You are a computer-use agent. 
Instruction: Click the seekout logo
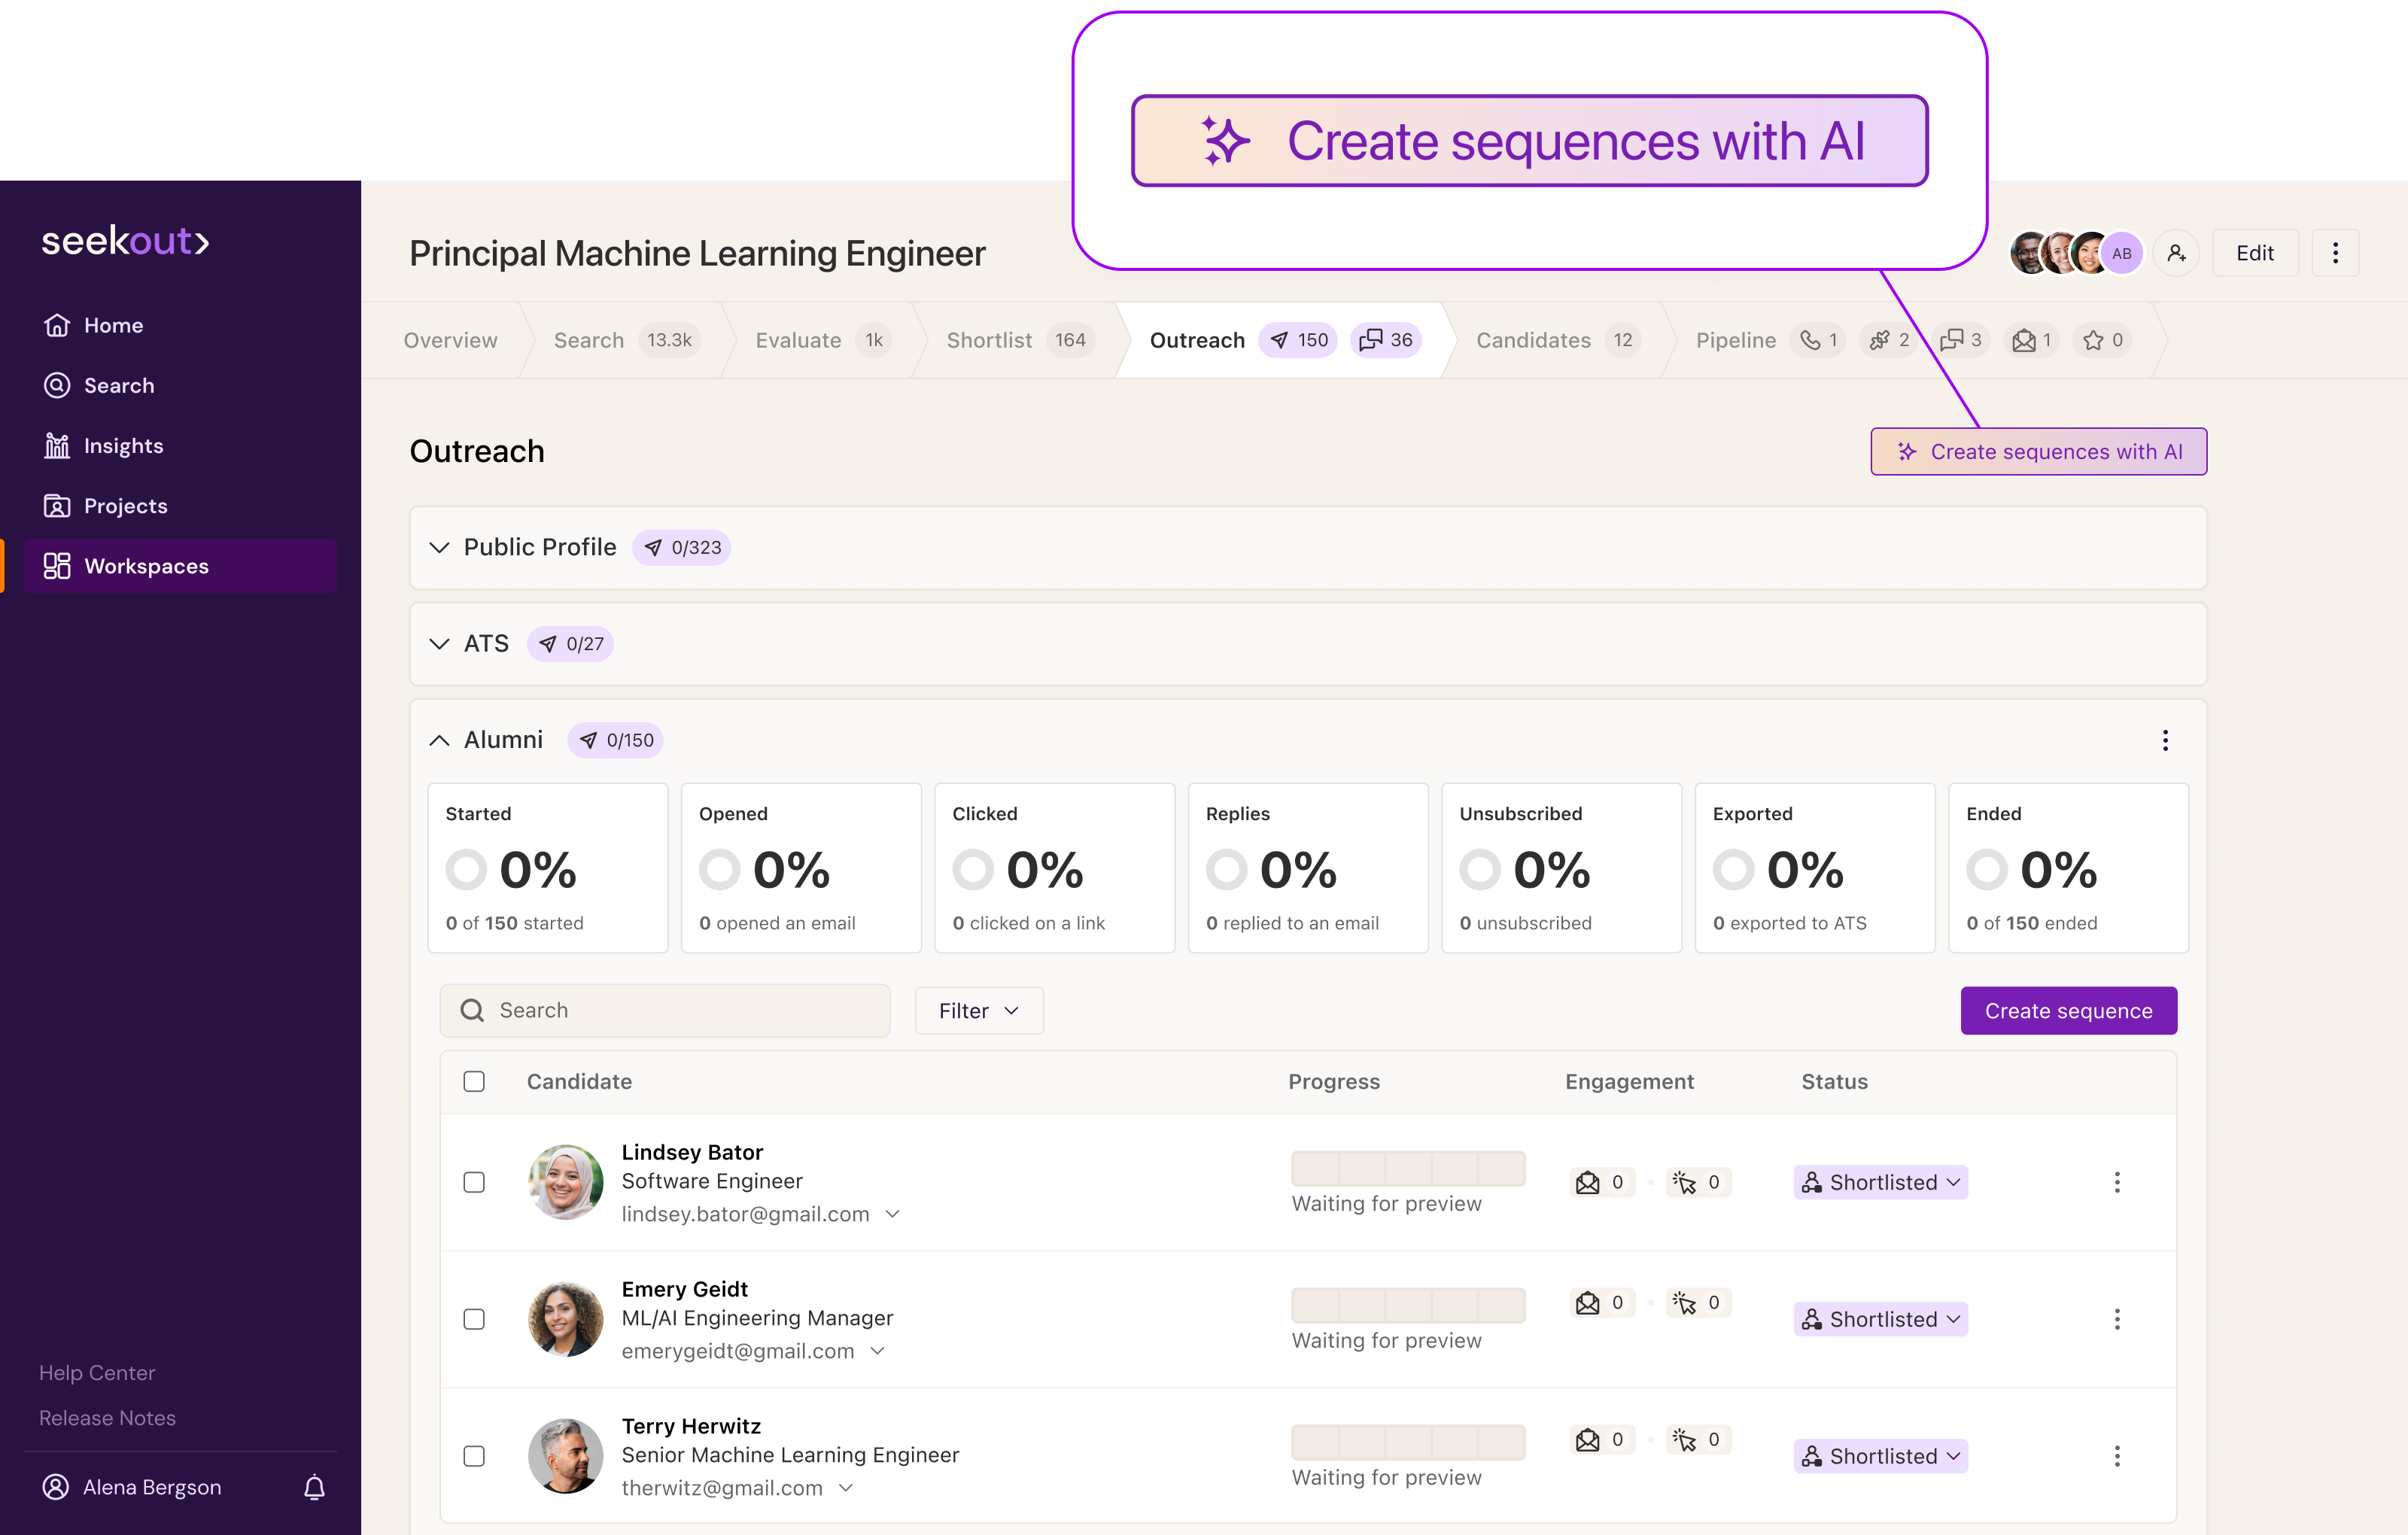[x=125, y=240]
